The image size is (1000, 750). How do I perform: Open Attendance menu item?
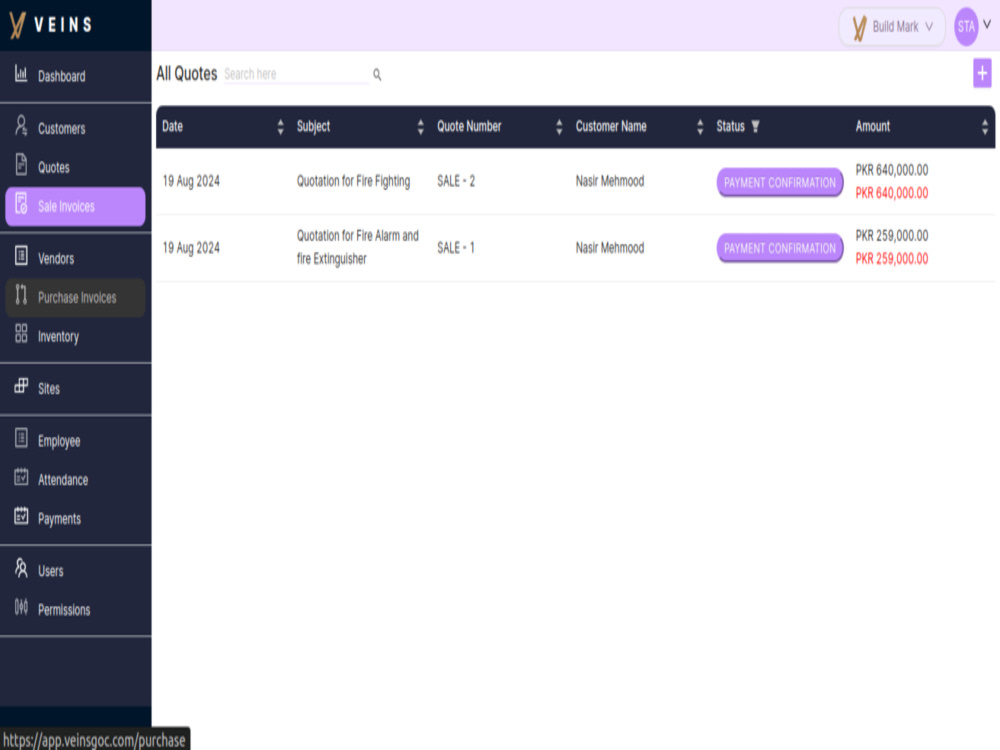[x=75, y=480]
